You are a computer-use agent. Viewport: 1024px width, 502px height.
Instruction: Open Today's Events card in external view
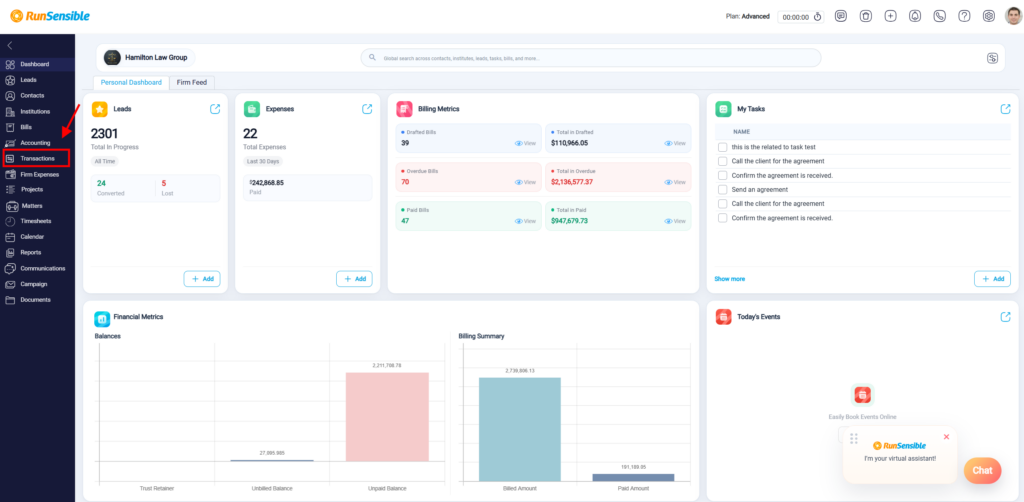1005,317
